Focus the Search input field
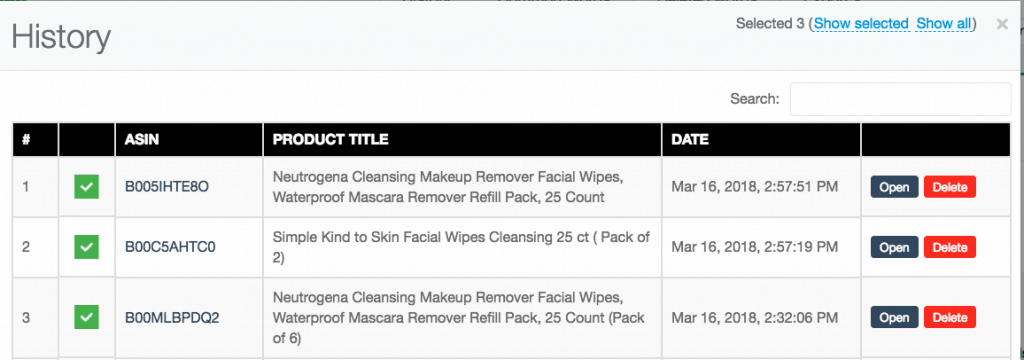This screenshot has width=1024, height=360. pyautogui.click(x=901, y=99)
